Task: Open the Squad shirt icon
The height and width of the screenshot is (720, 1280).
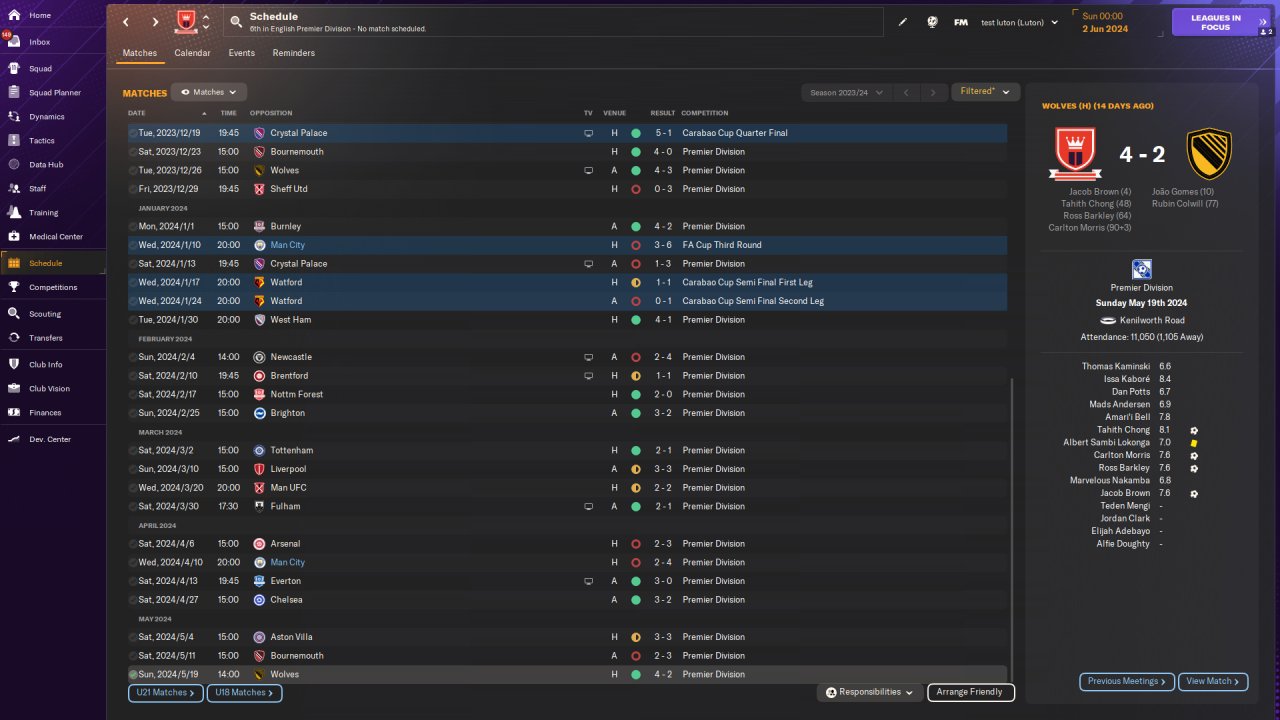Action: [14, 69]
